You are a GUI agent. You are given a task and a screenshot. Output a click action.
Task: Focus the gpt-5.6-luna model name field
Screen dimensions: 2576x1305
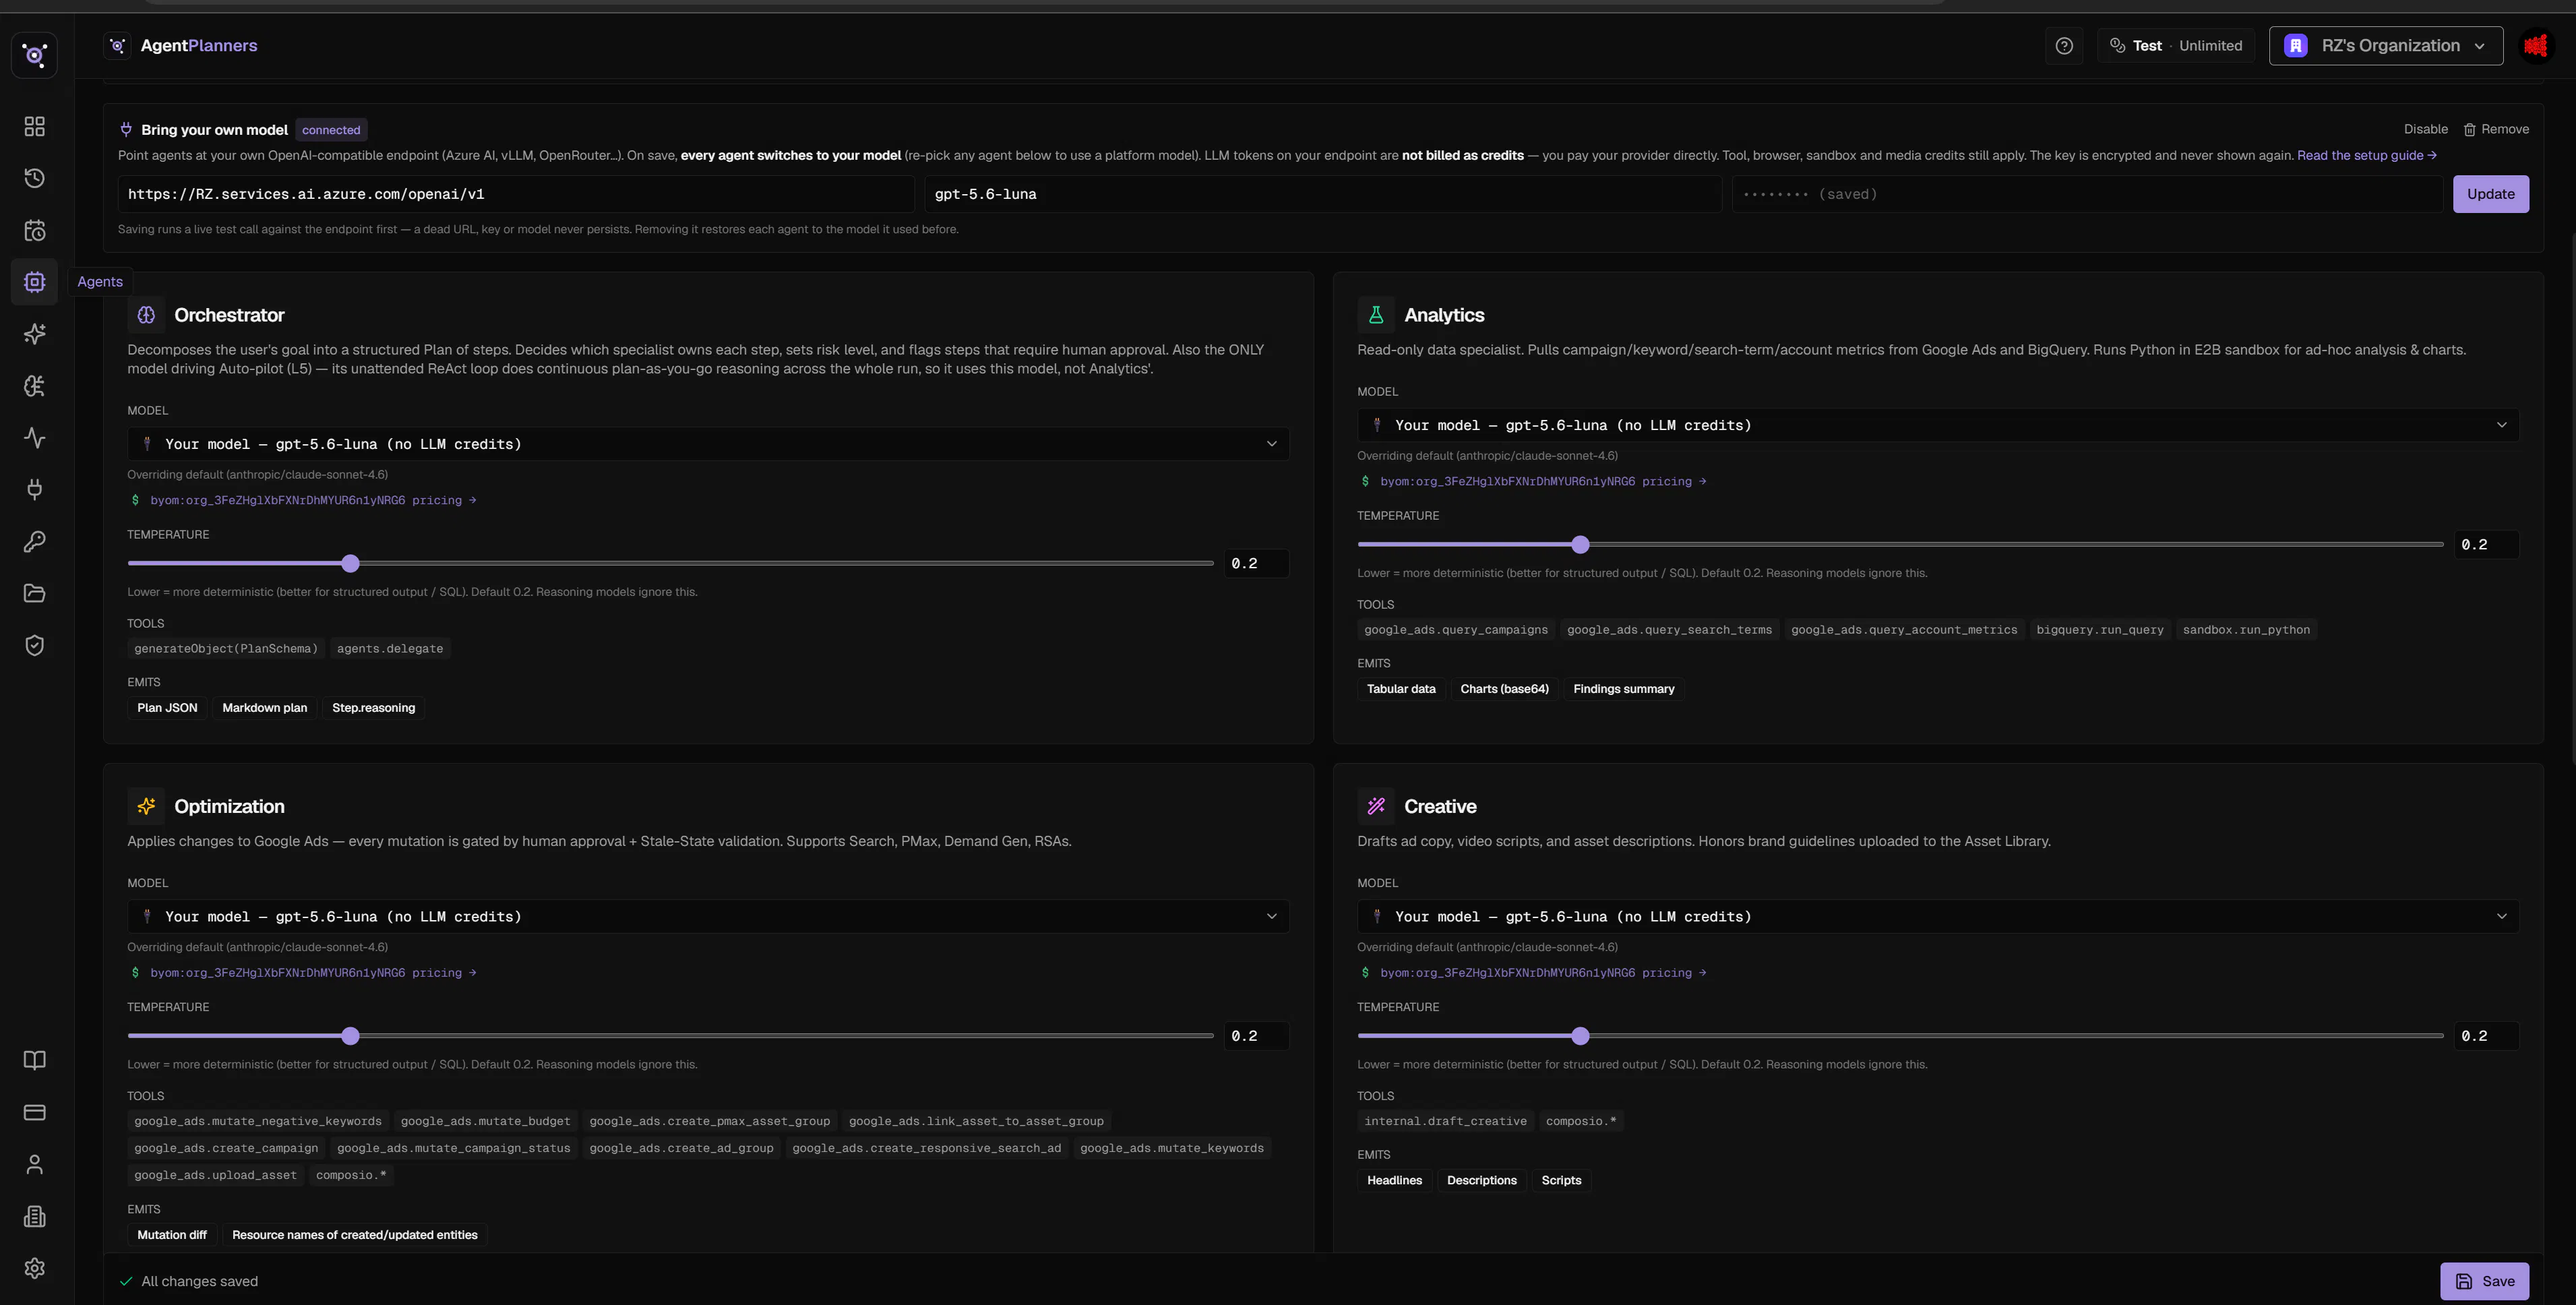[x=1323, y=194]
